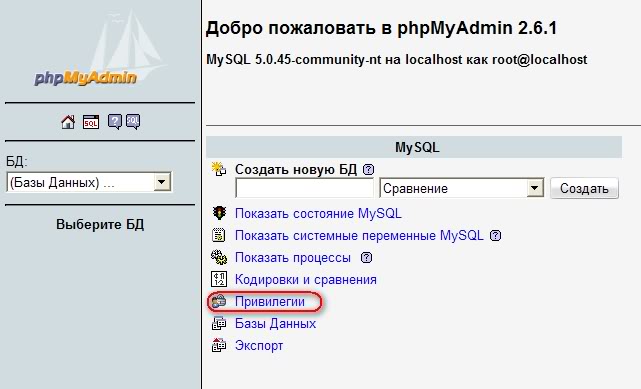Click the gears processes icon

[219, 257]
